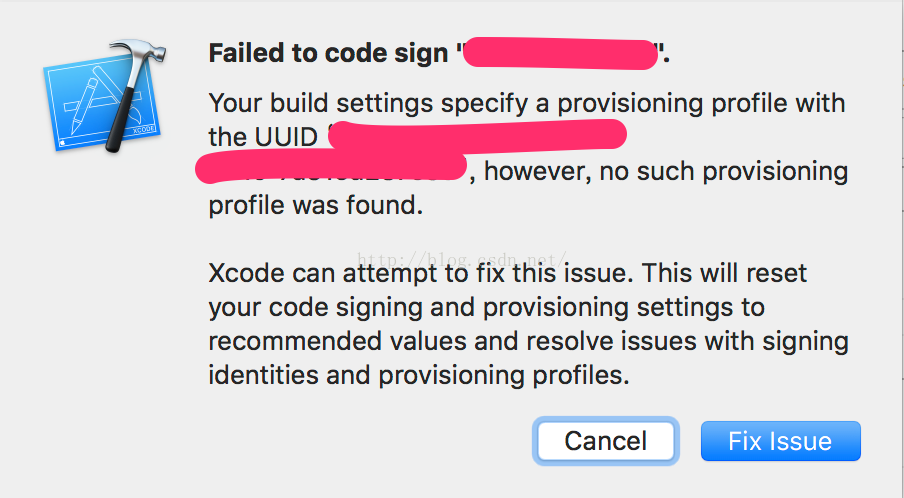This screenshot has width=904, height=498.
Task: Click "Xcode can attempt to fix" sentence
Action: [507, 273]
